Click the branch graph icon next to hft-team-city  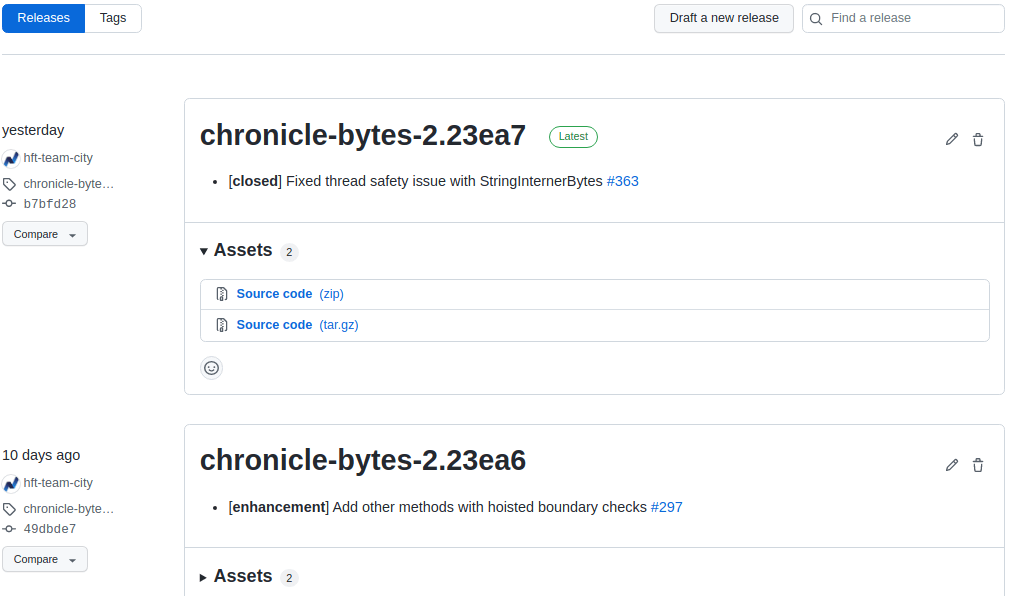pos(10,158)
